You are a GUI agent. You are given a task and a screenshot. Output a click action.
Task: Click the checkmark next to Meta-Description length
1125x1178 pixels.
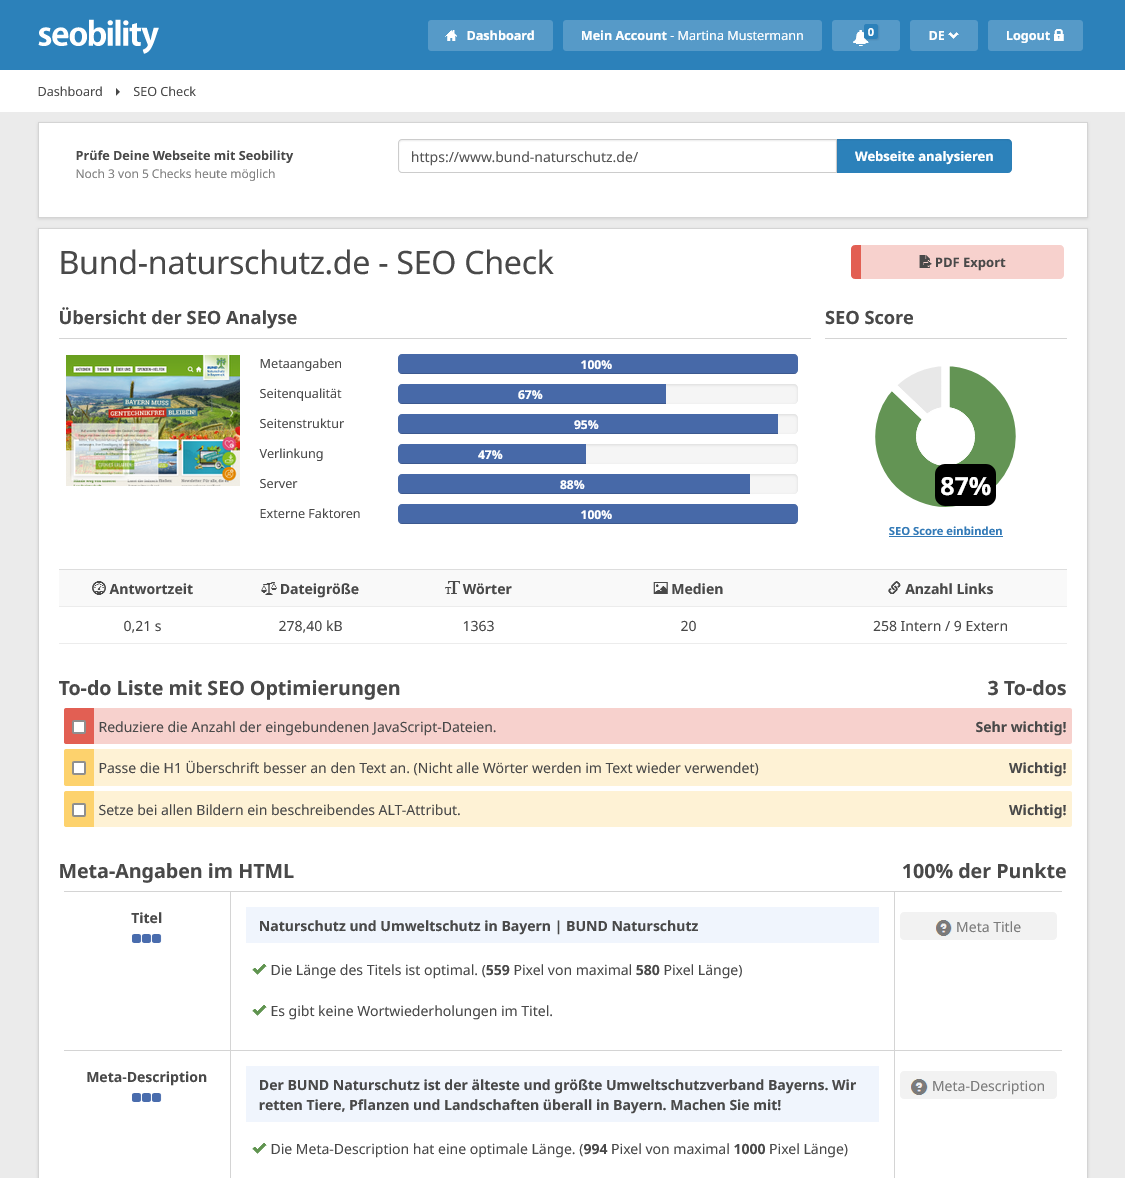(259, 1149)
